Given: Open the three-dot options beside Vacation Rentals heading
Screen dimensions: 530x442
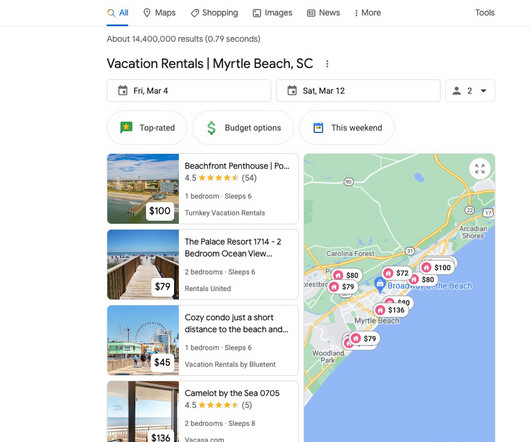Looking at the screenshot, I should [x=327, y=64].
